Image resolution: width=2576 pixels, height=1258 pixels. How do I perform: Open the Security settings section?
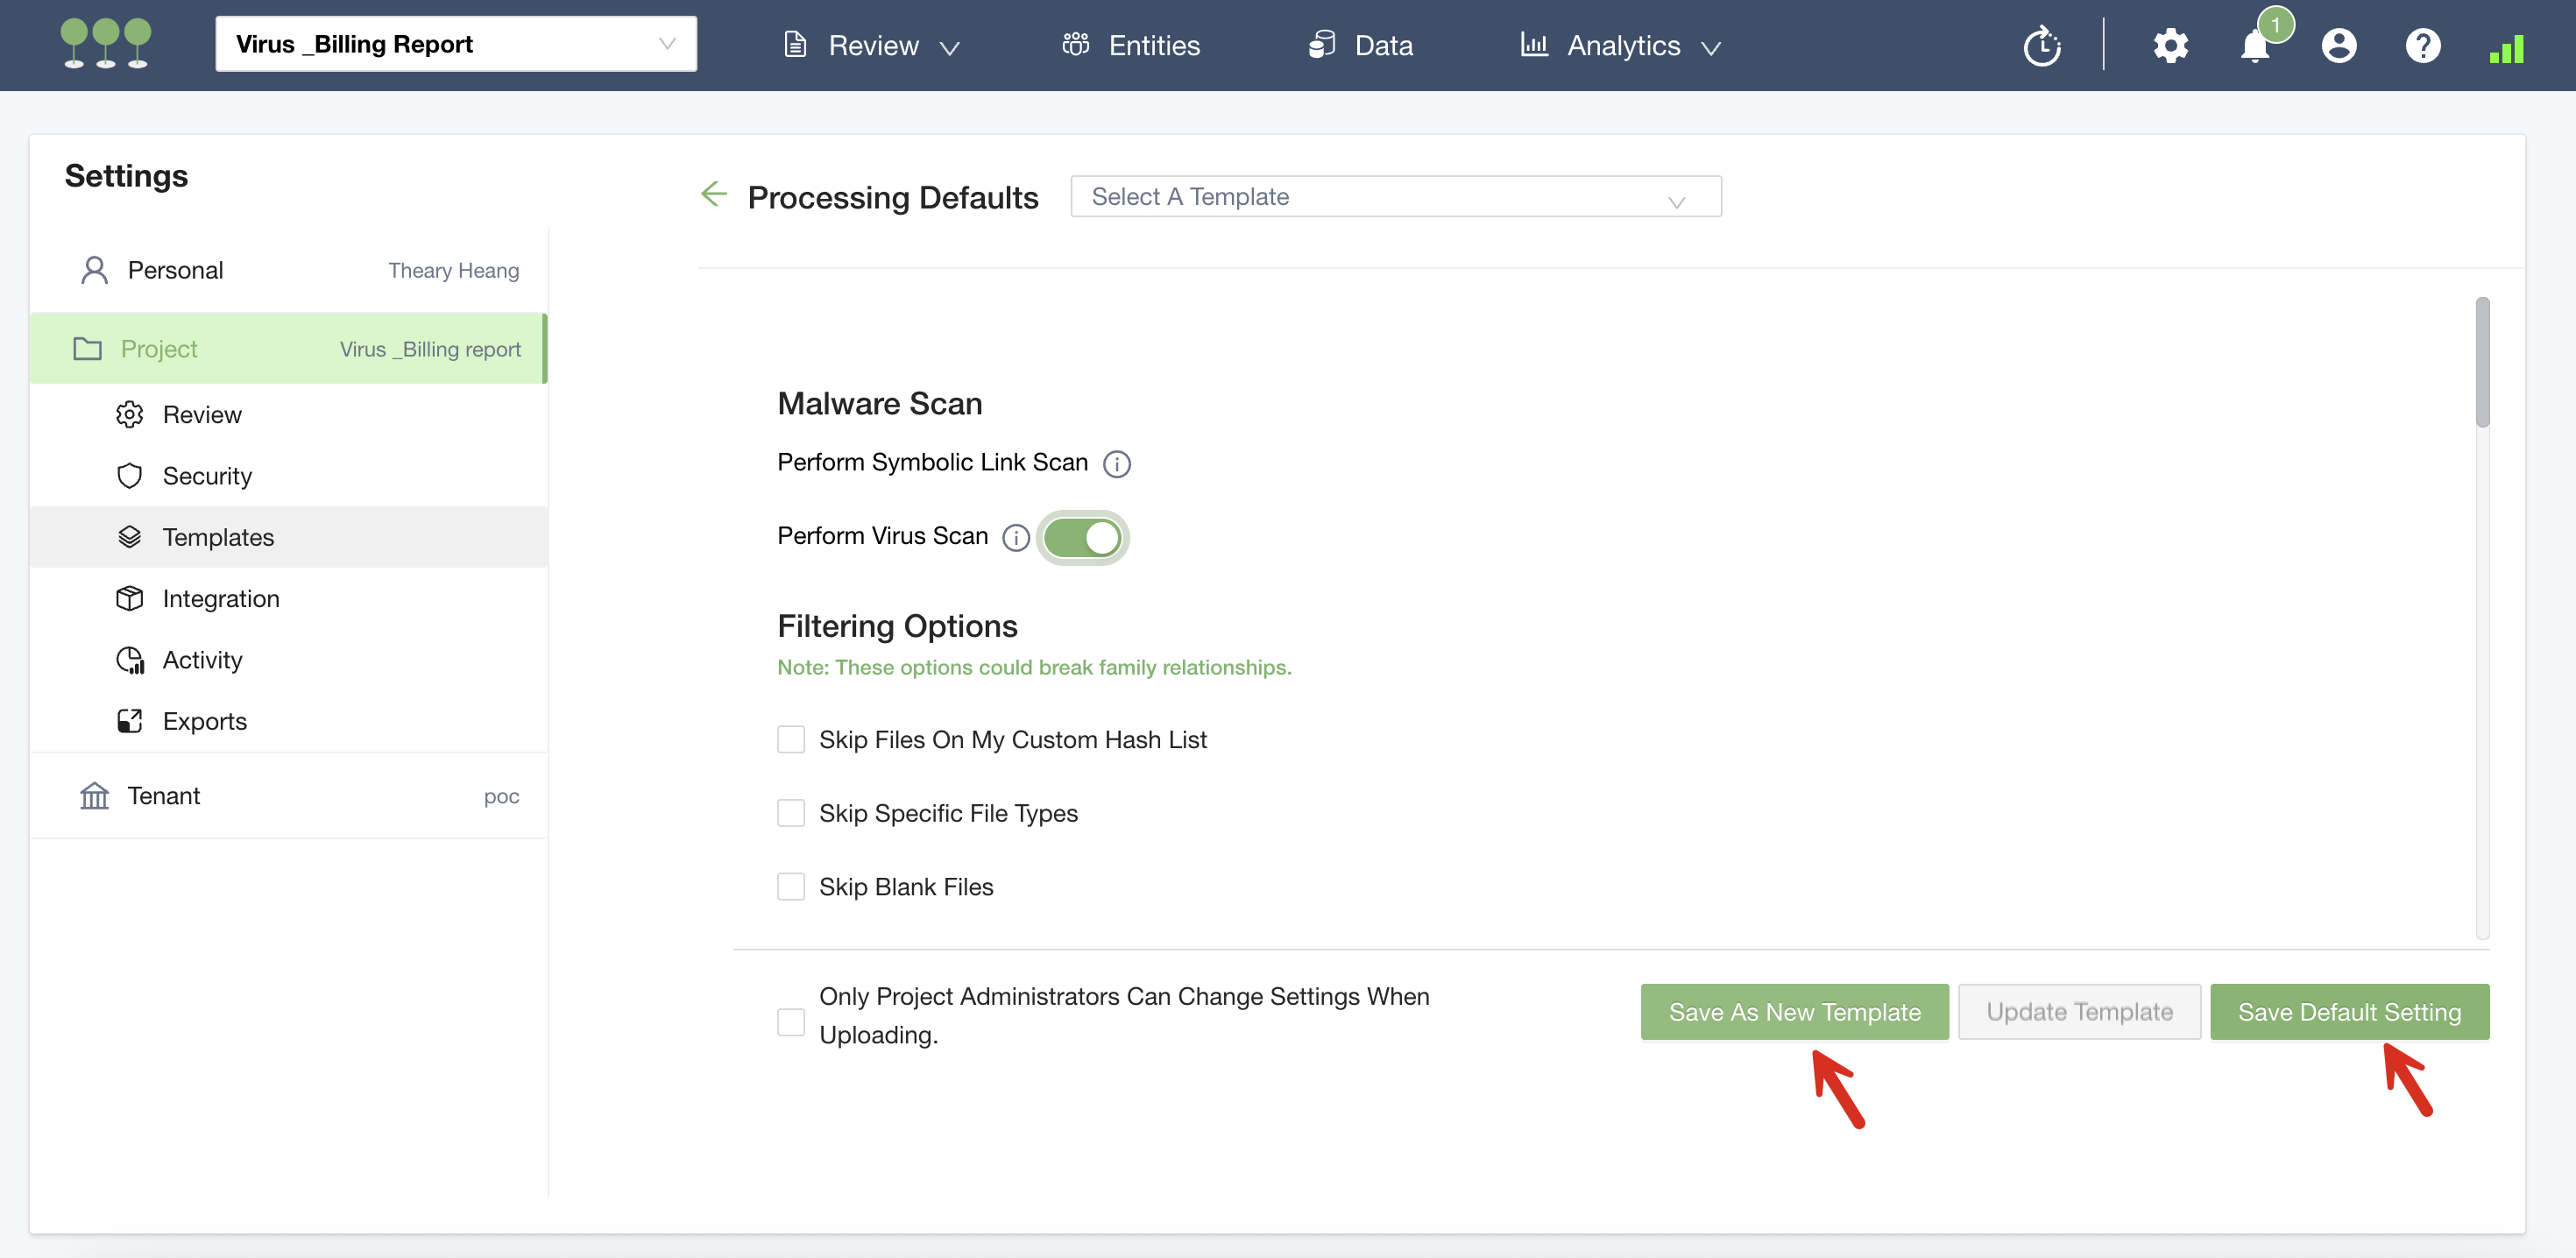point(207,476)
